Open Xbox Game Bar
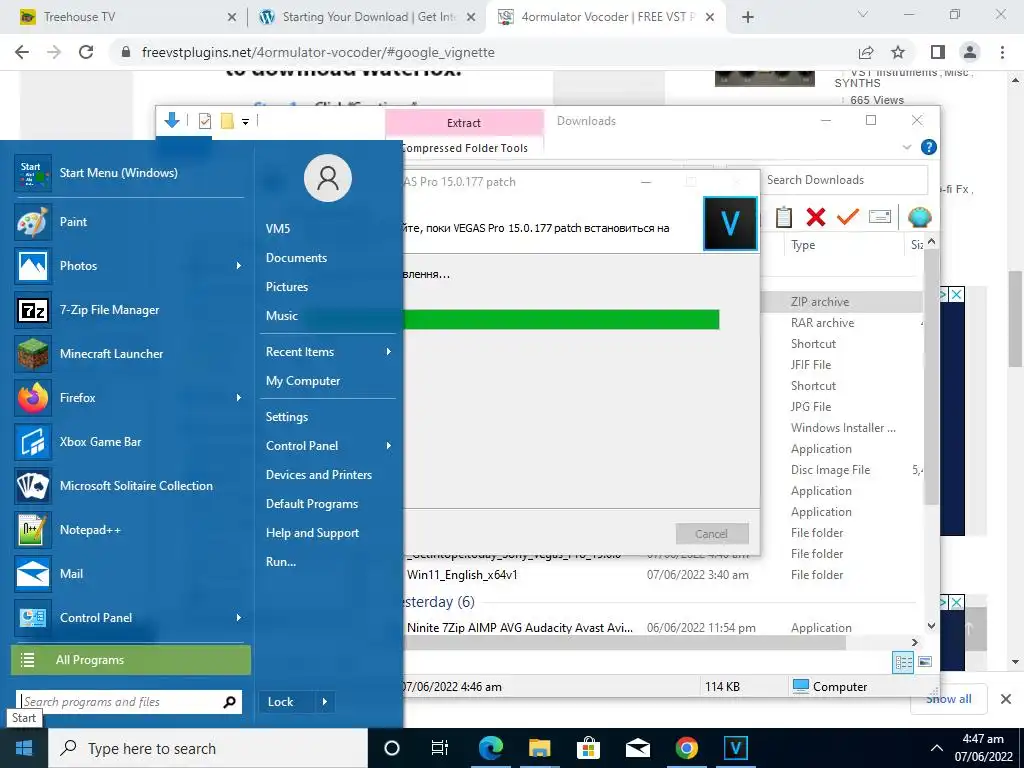Screen dimensions: 1024x768 pos(127,442)
